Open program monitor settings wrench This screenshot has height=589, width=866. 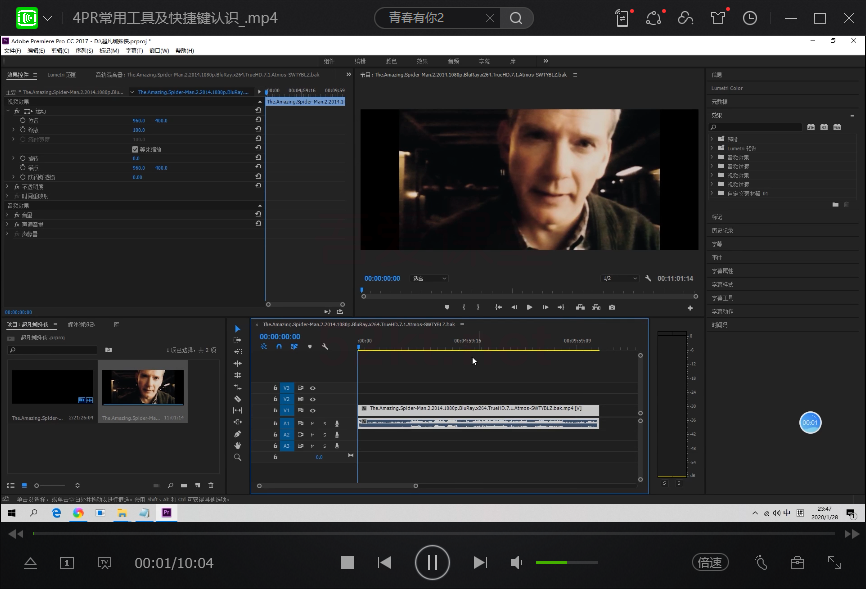(648, 278)
